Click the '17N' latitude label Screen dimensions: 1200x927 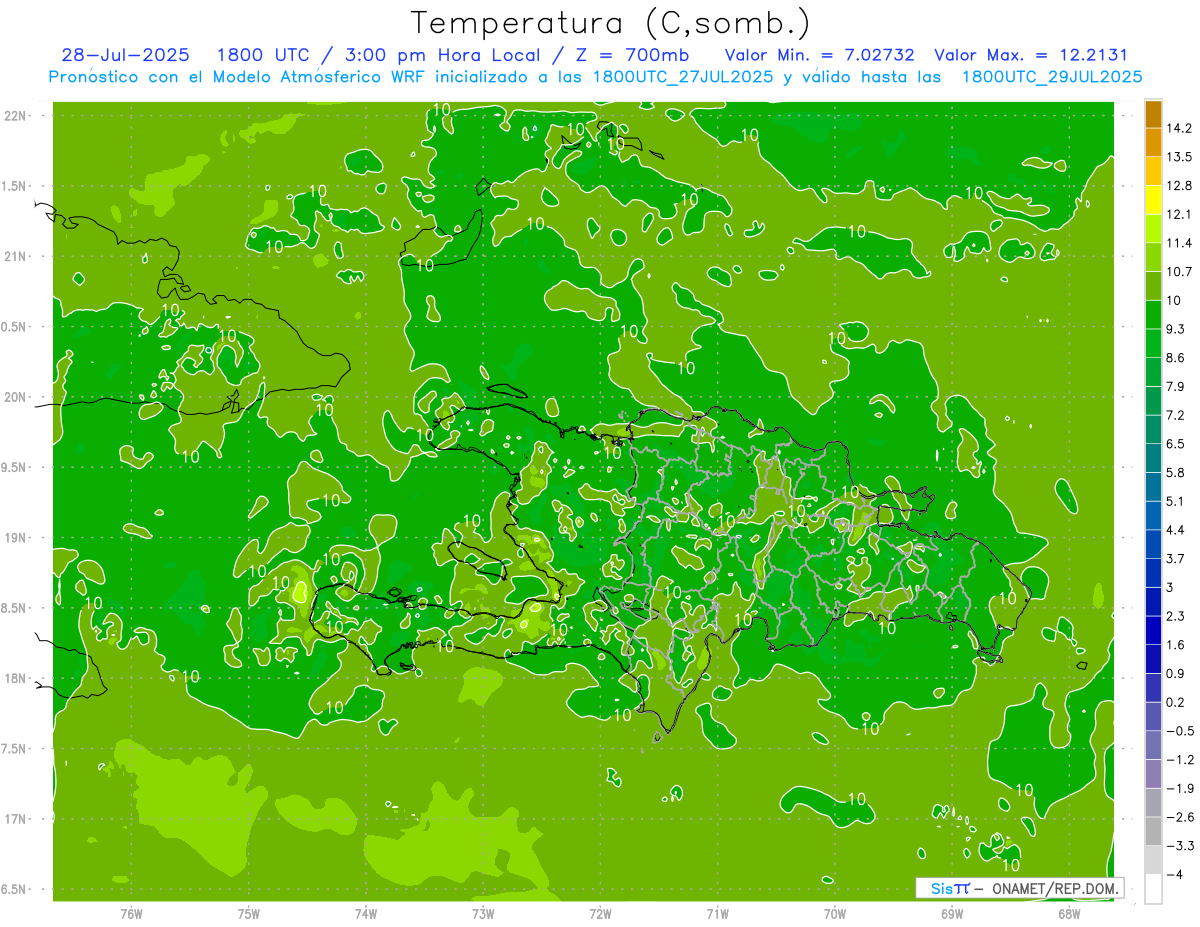click(16, 819)
